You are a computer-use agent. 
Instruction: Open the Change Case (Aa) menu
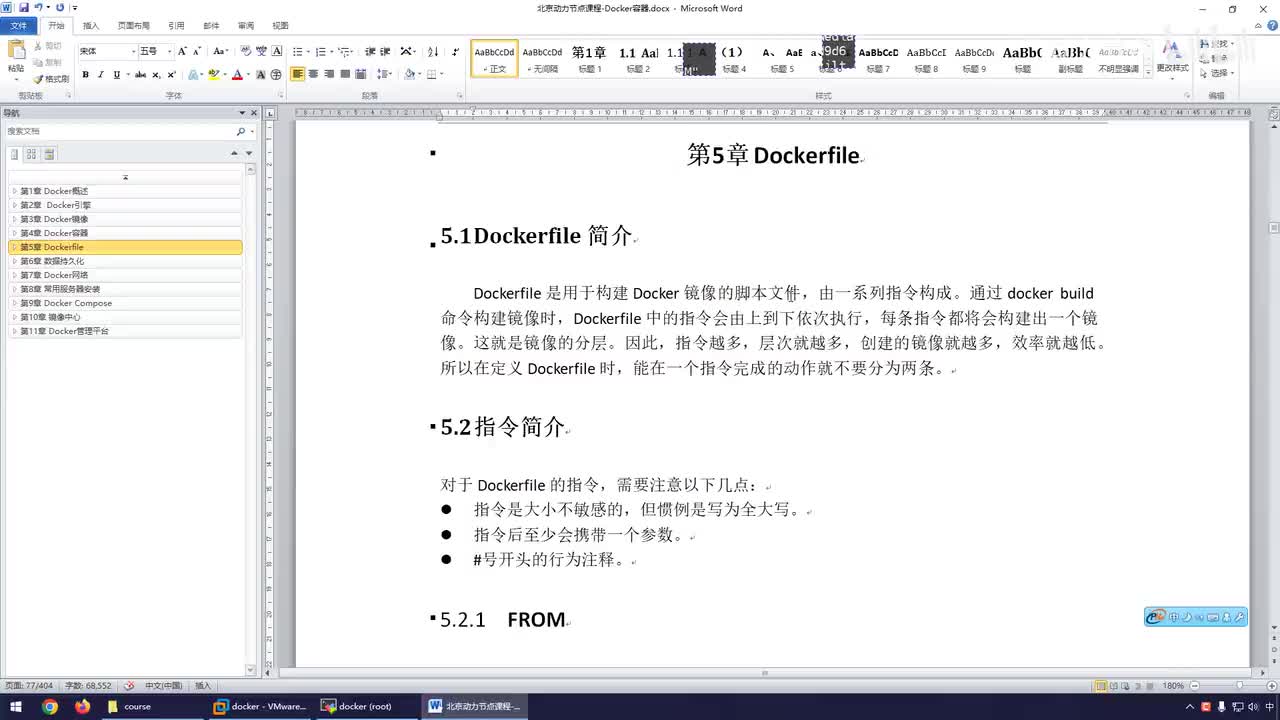tap(220, 51)
